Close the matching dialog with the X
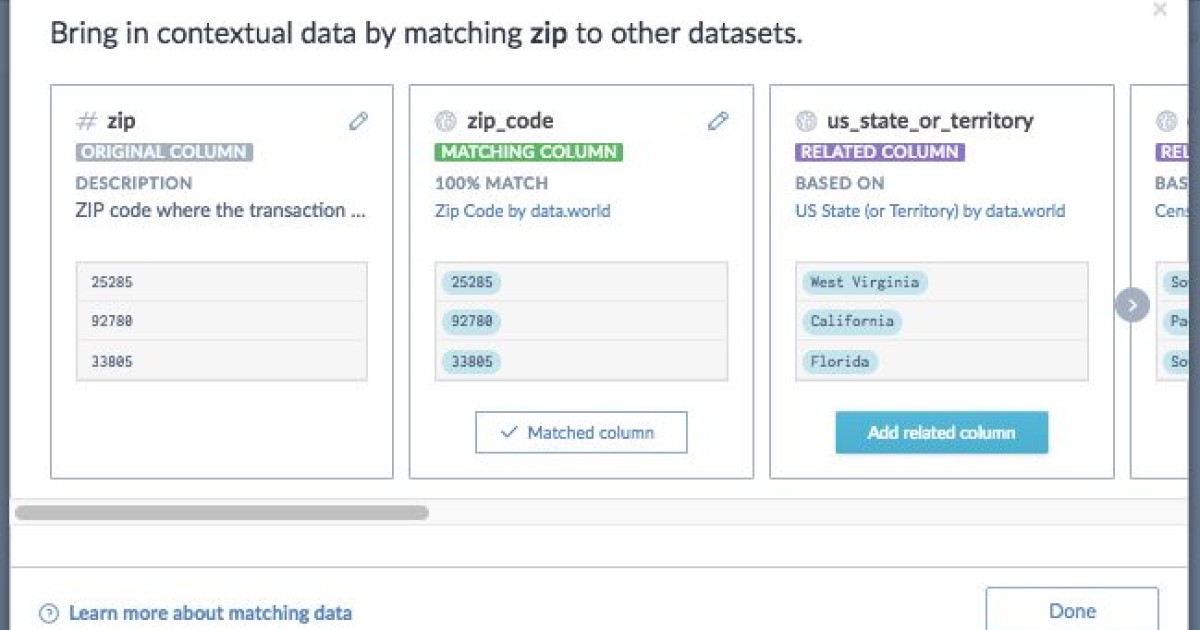 pos(1160,10)
